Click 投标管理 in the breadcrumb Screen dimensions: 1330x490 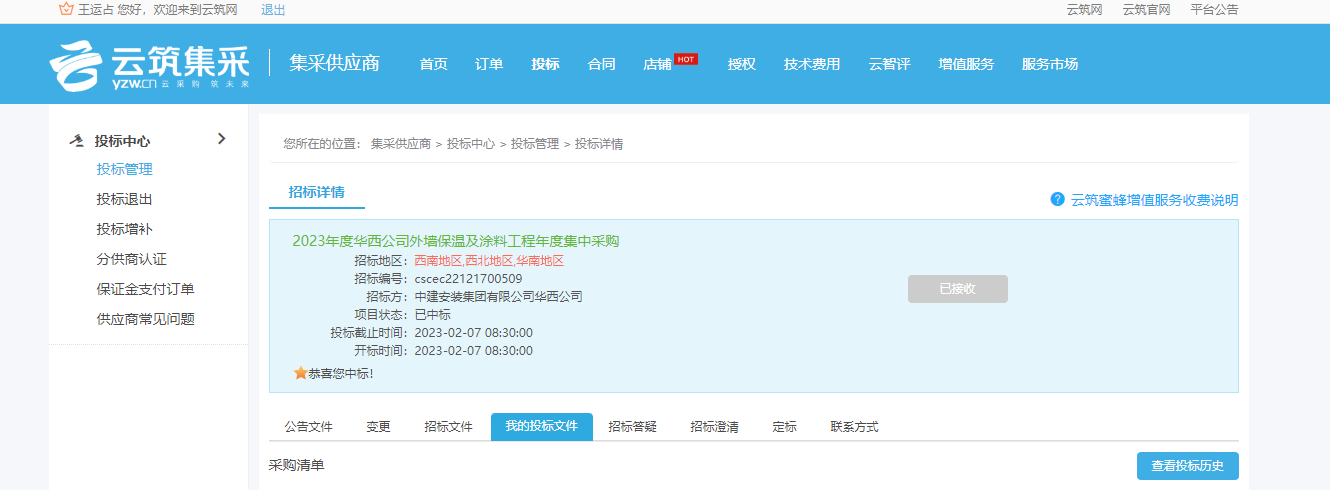[534, 144]
